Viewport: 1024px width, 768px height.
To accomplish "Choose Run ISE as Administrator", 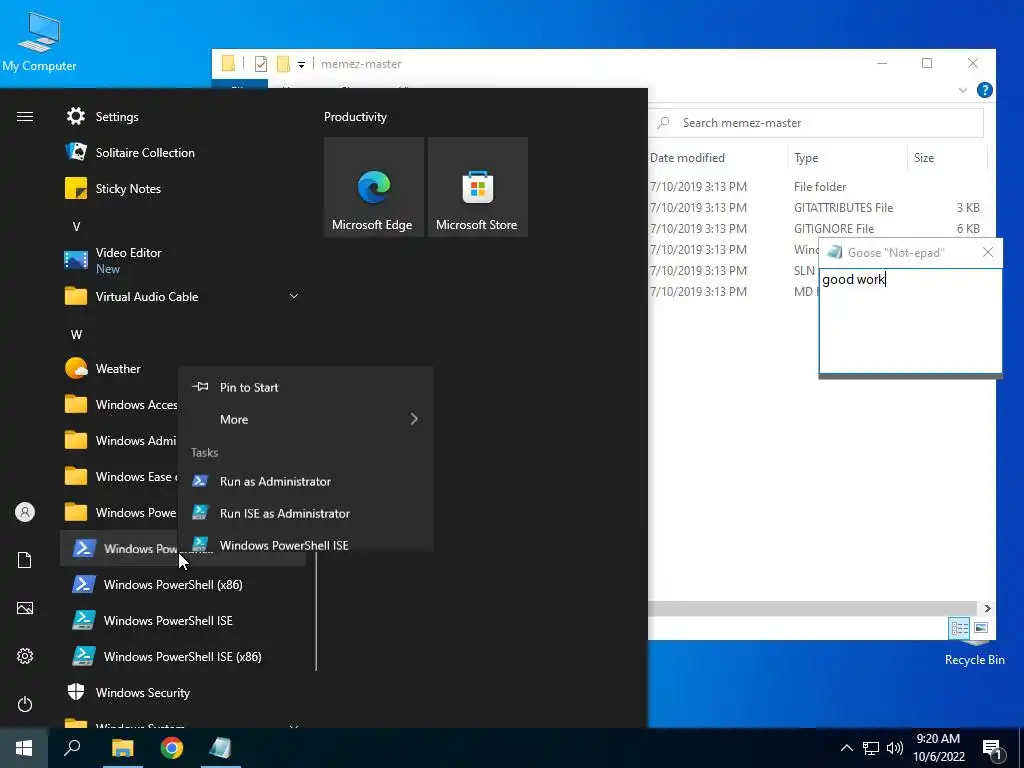I will [306, 513].
